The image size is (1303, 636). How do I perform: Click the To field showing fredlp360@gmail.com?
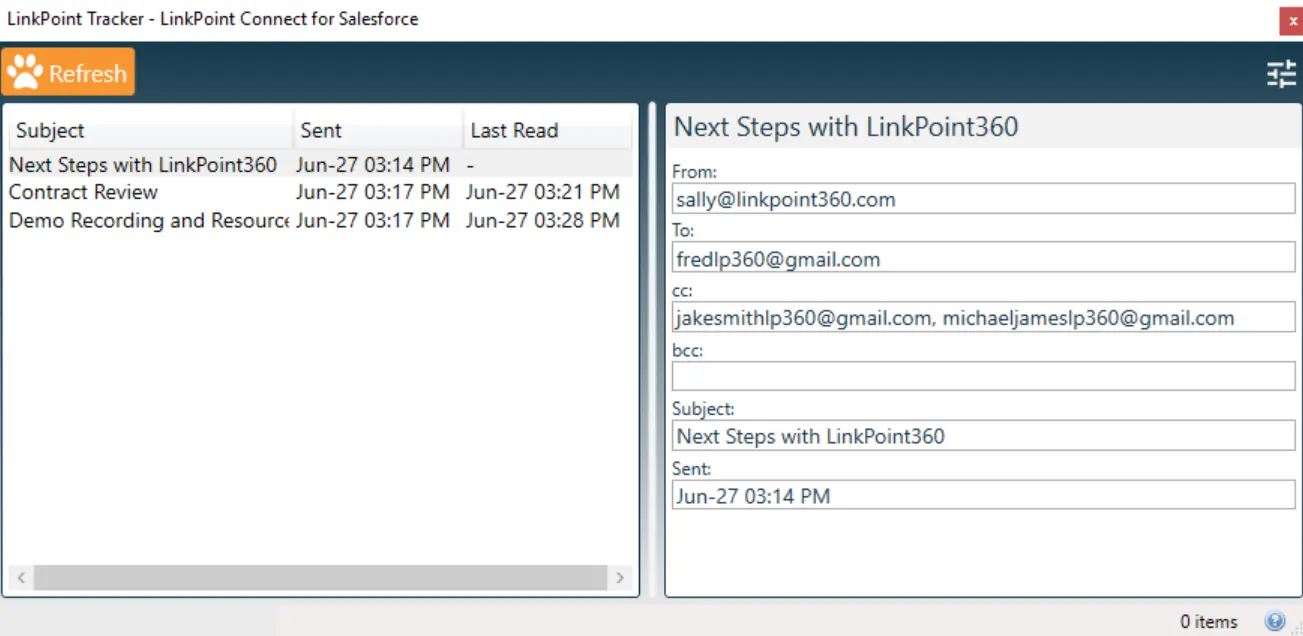coord(983,258)
